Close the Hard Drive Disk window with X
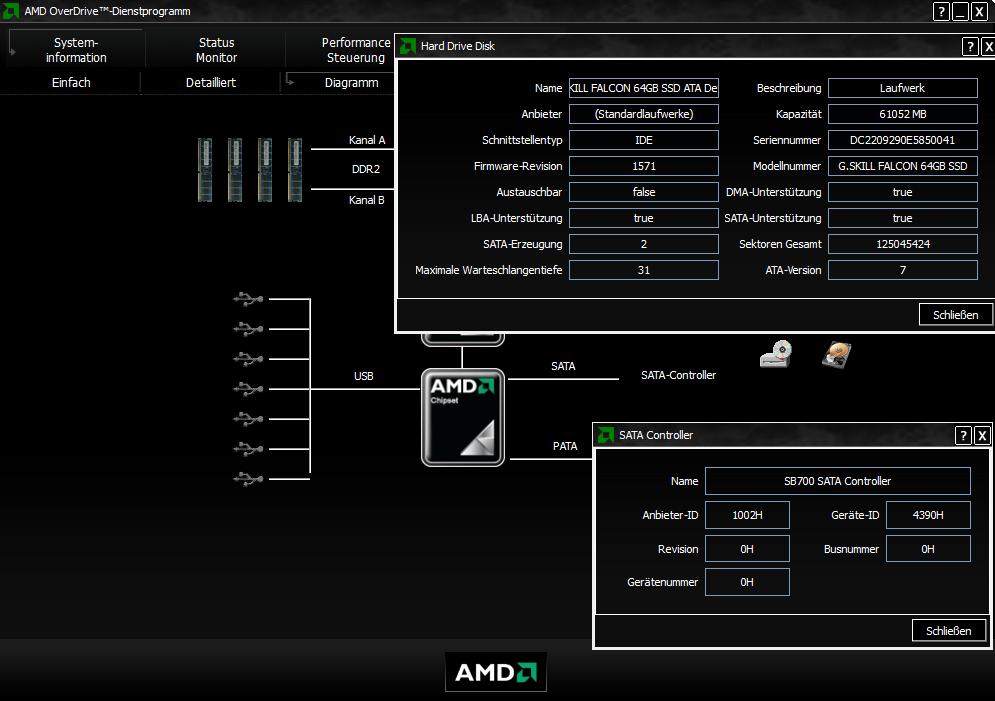Viewport: 995px width, 701px height. coord(988,46)
